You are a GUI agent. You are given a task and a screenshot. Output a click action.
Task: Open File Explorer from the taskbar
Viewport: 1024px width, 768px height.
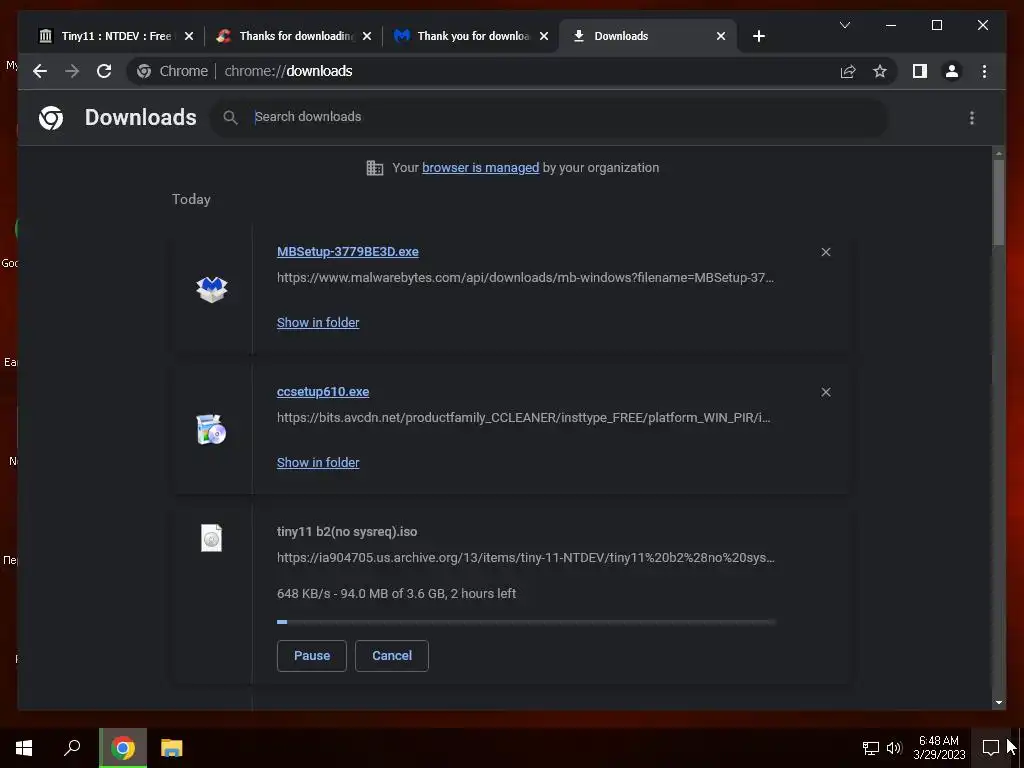tap(171, 748)
